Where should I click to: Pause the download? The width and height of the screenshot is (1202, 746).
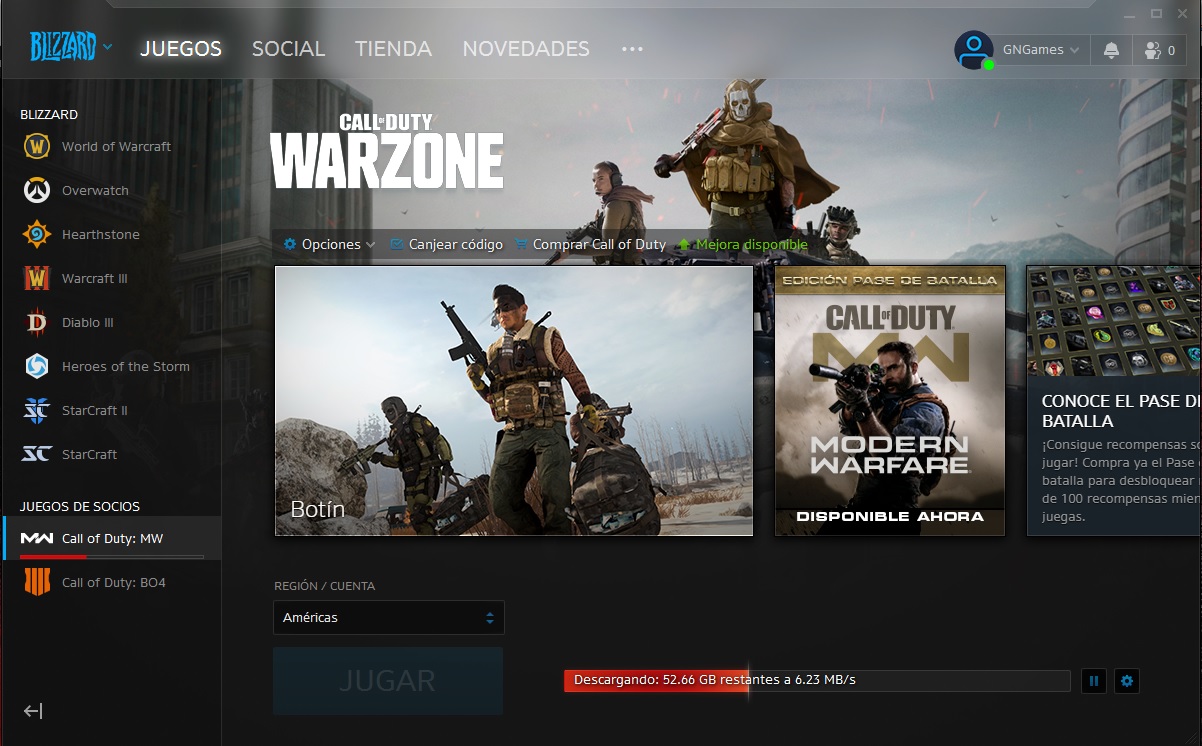(1094, 681)
